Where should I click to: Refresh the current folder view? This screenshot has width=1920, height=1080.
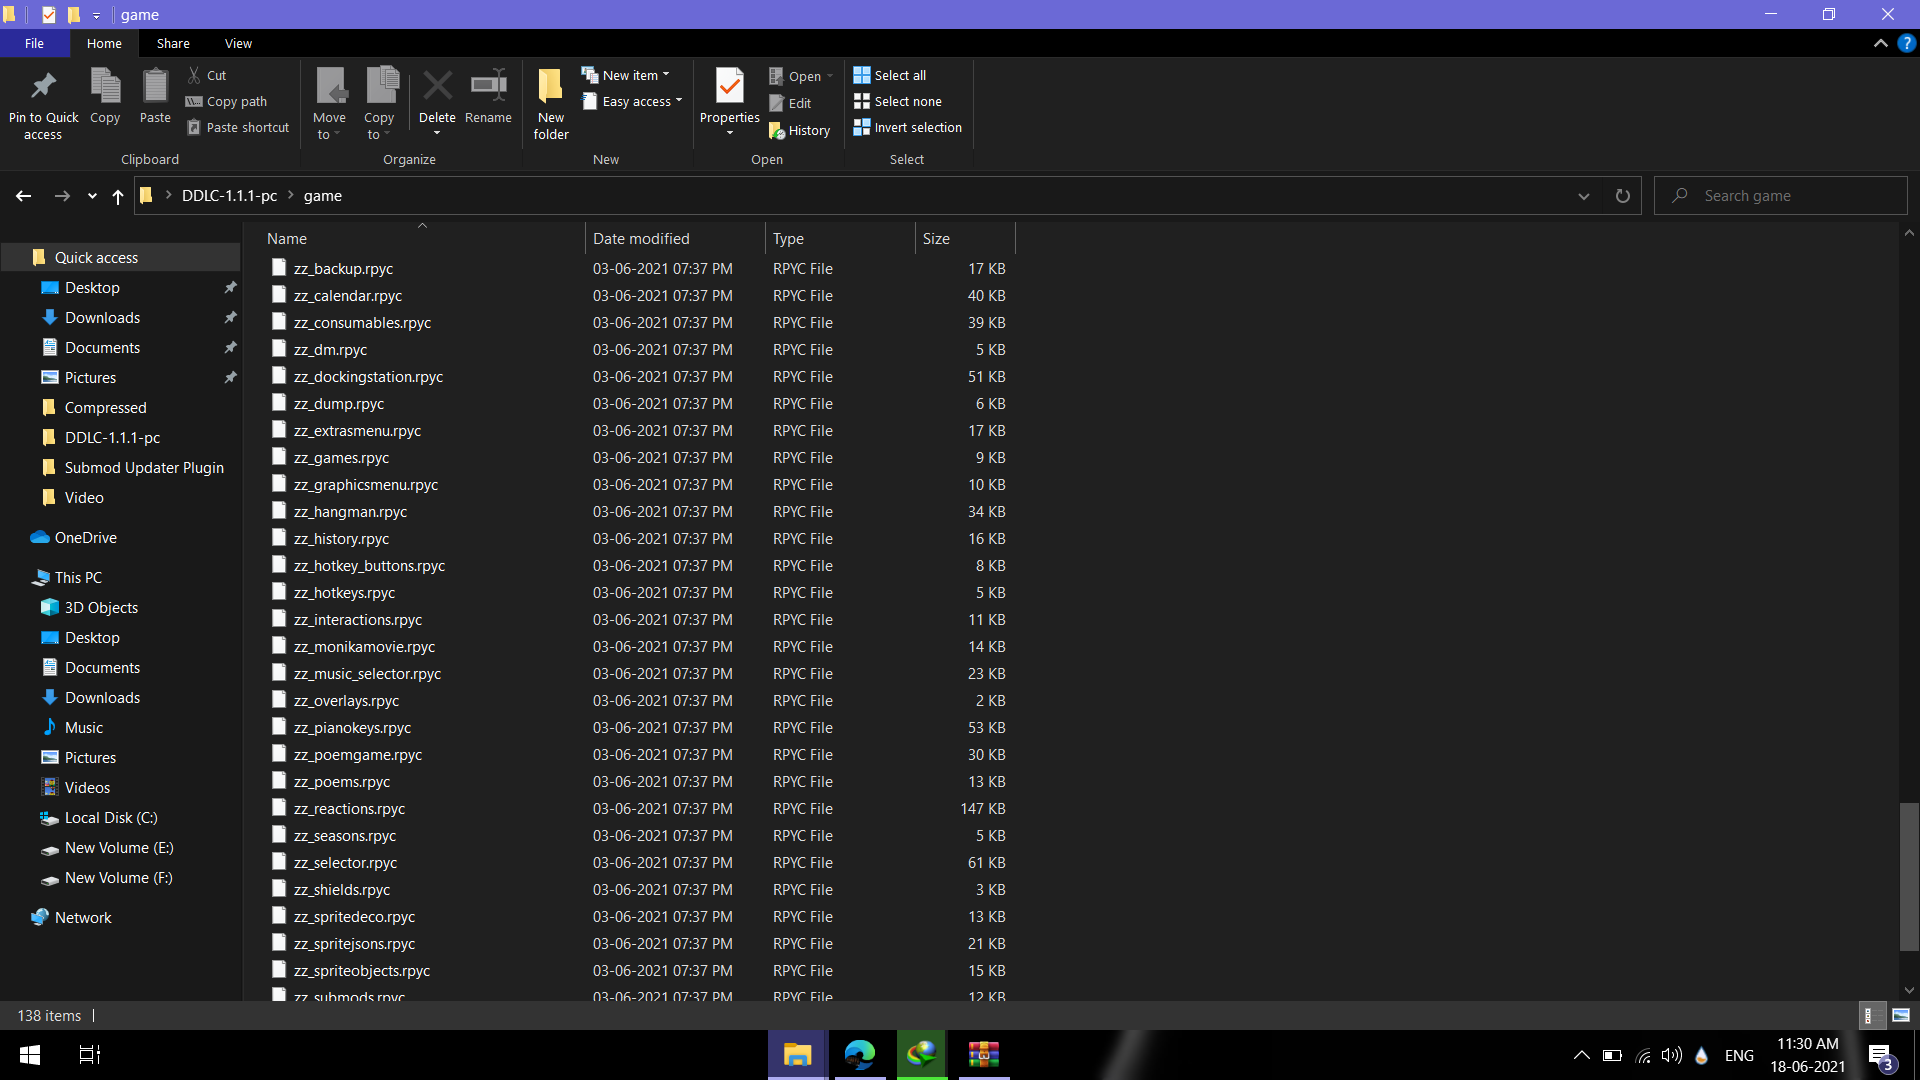click(1622, 196)
